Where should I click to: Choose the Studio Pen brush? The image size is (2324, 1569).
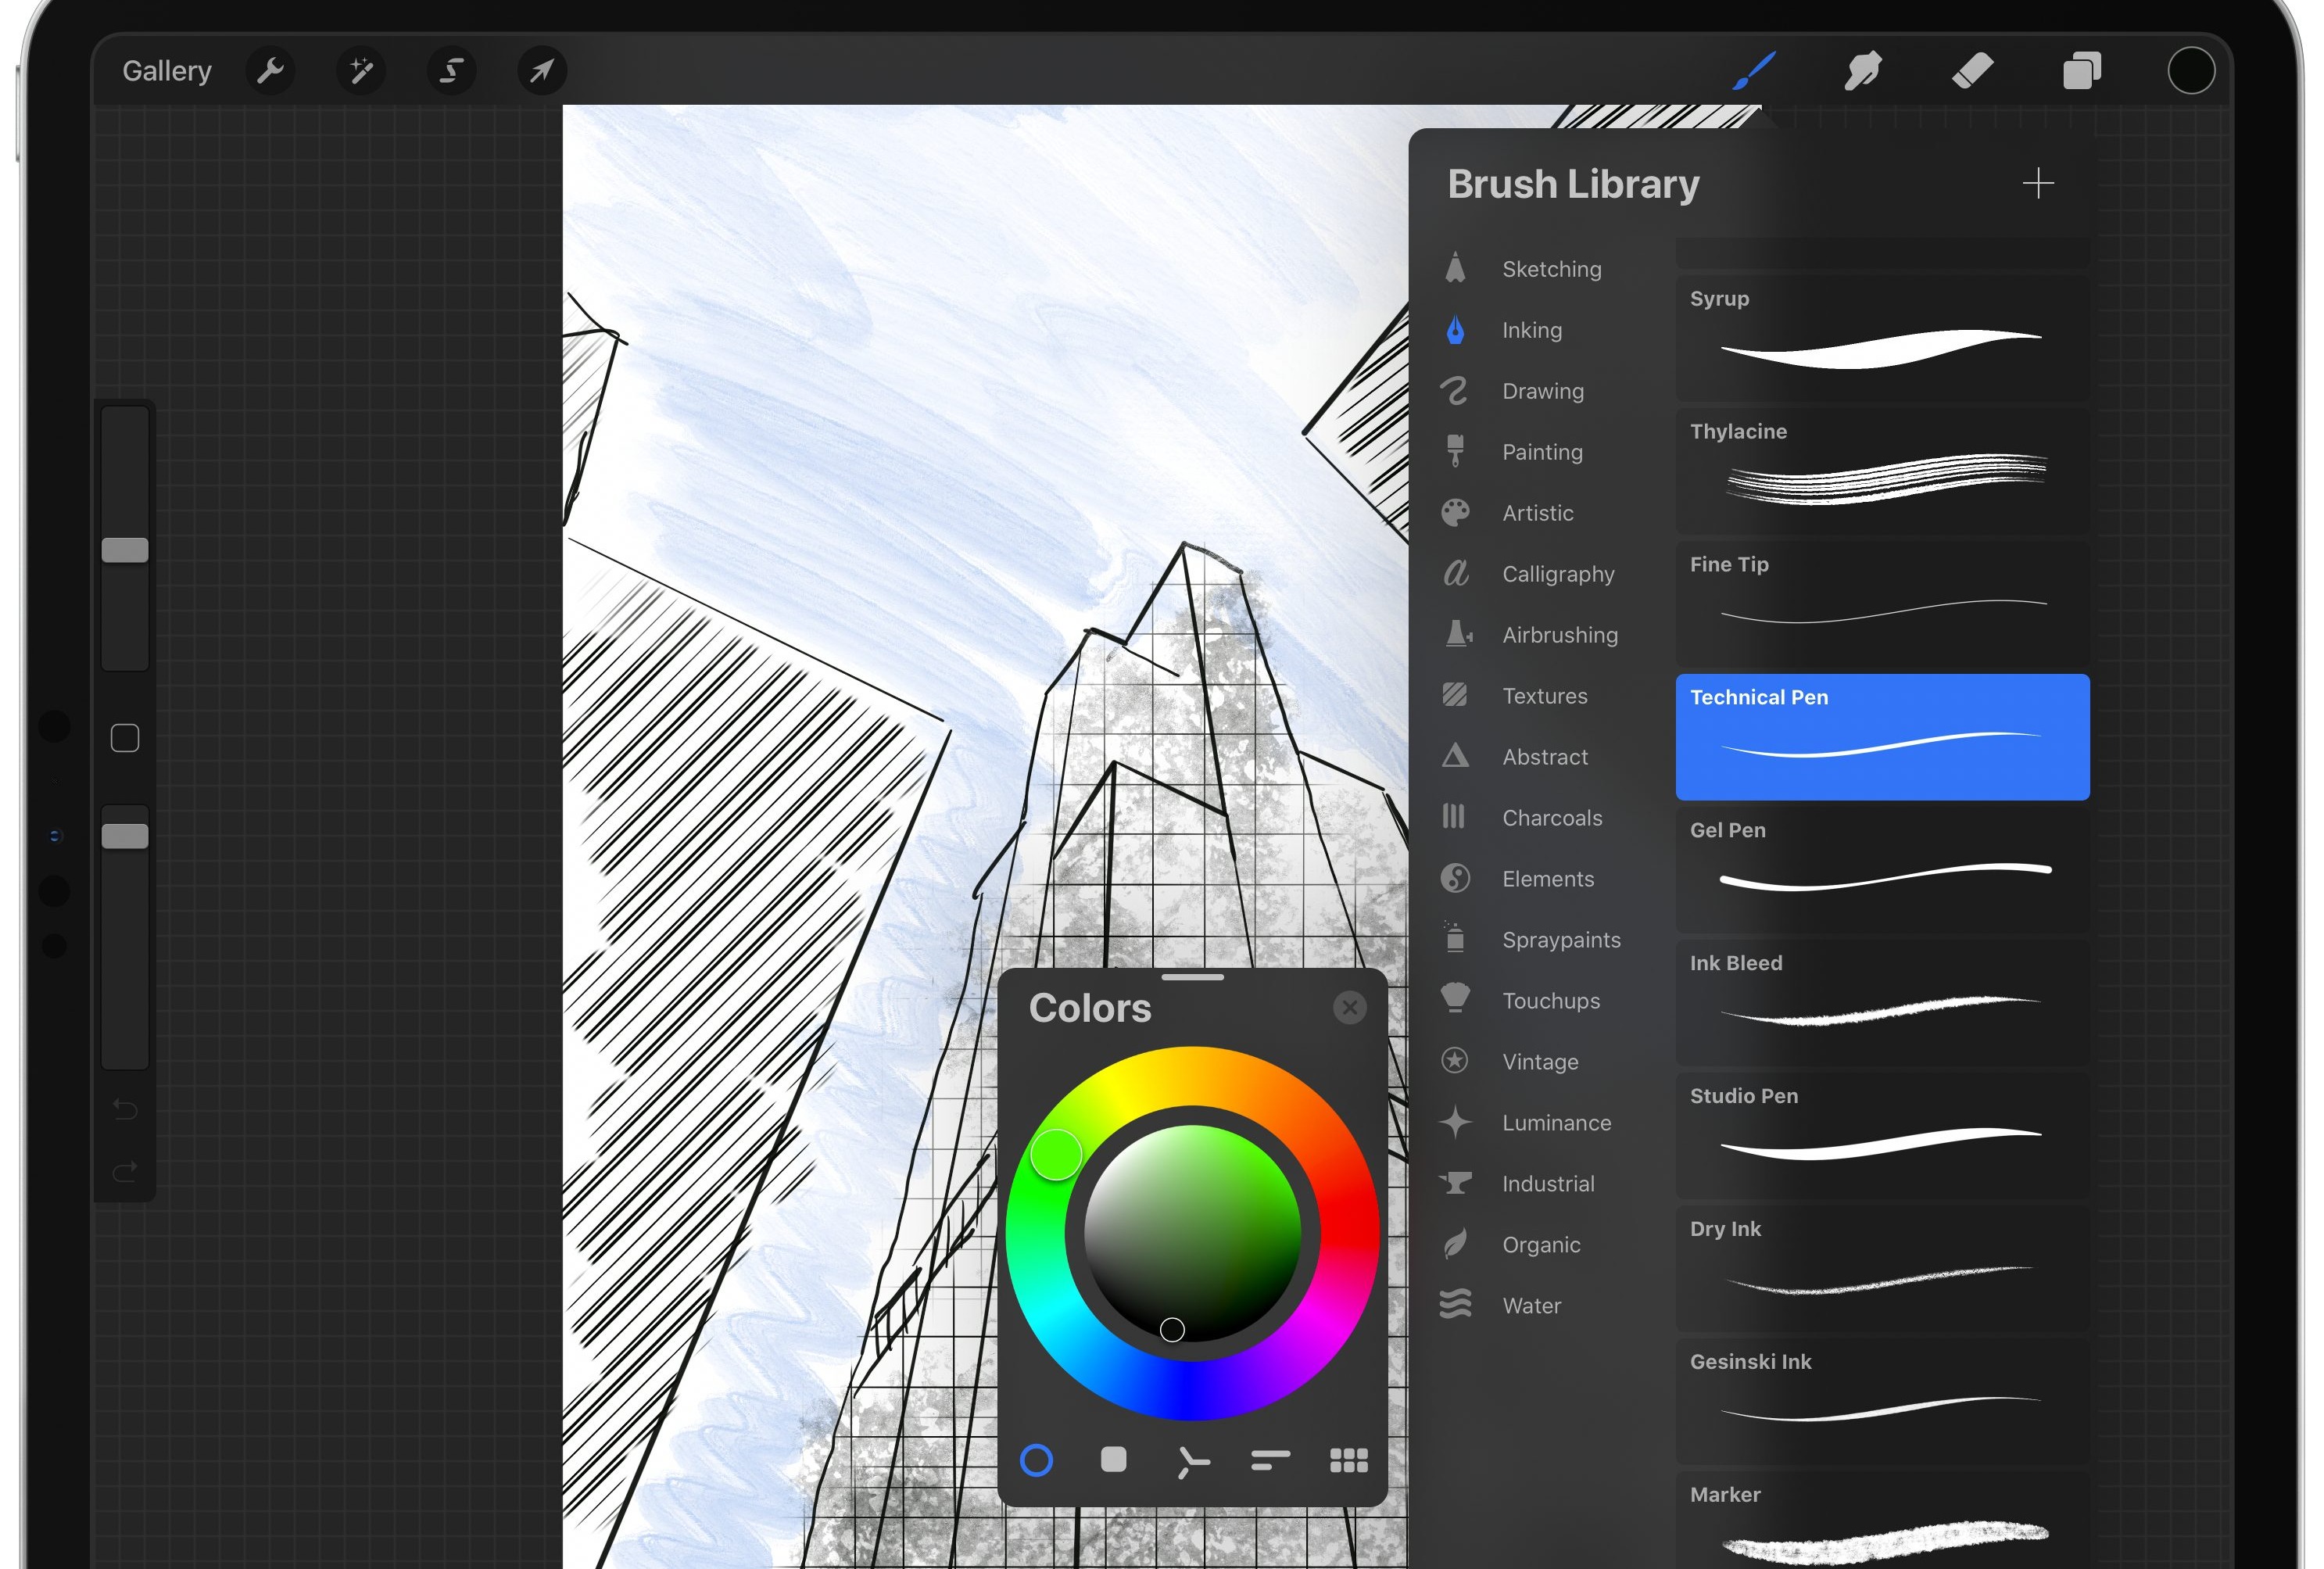[x=1882, y=1134]
